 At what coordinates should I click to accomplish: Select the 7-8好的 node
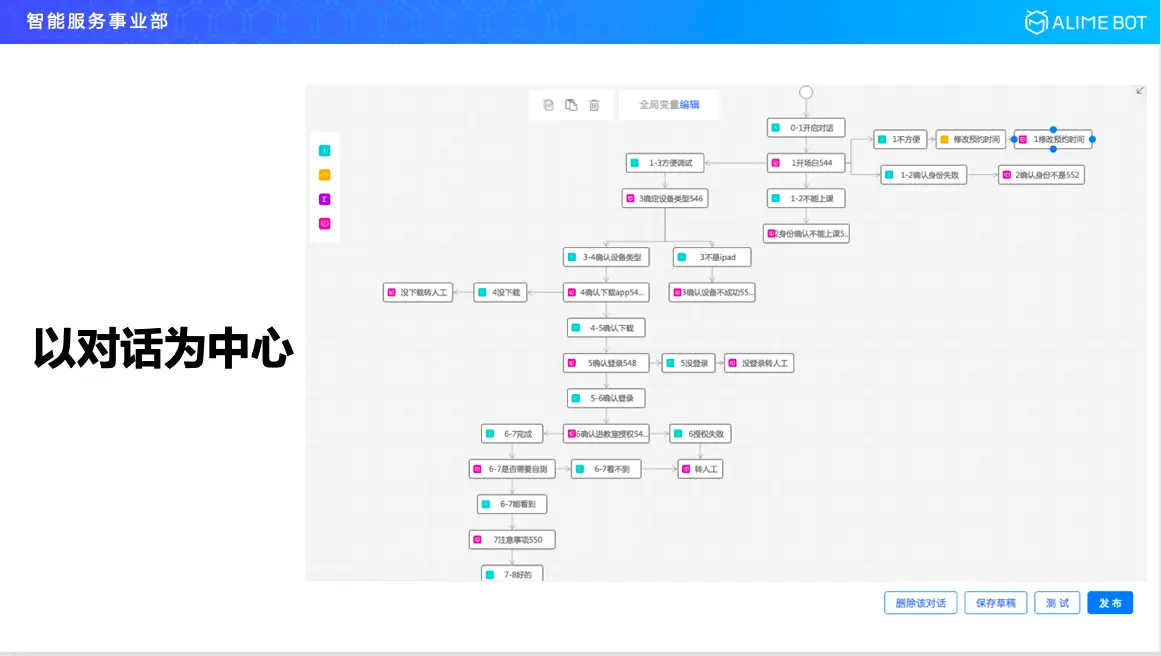[512, 574]
